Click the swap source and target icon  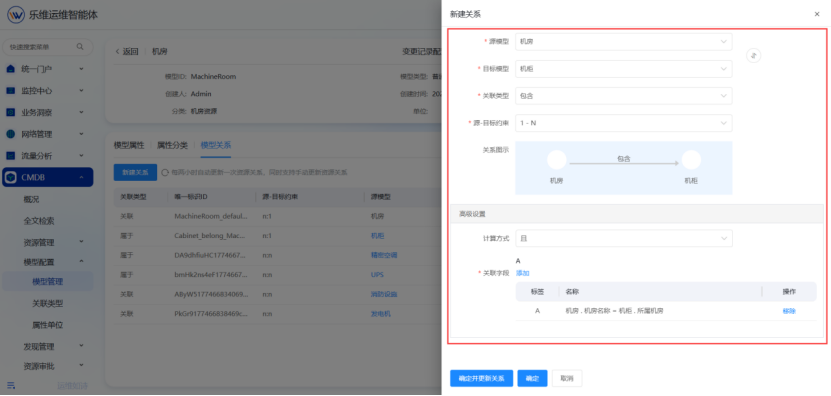tap(754, 55)
